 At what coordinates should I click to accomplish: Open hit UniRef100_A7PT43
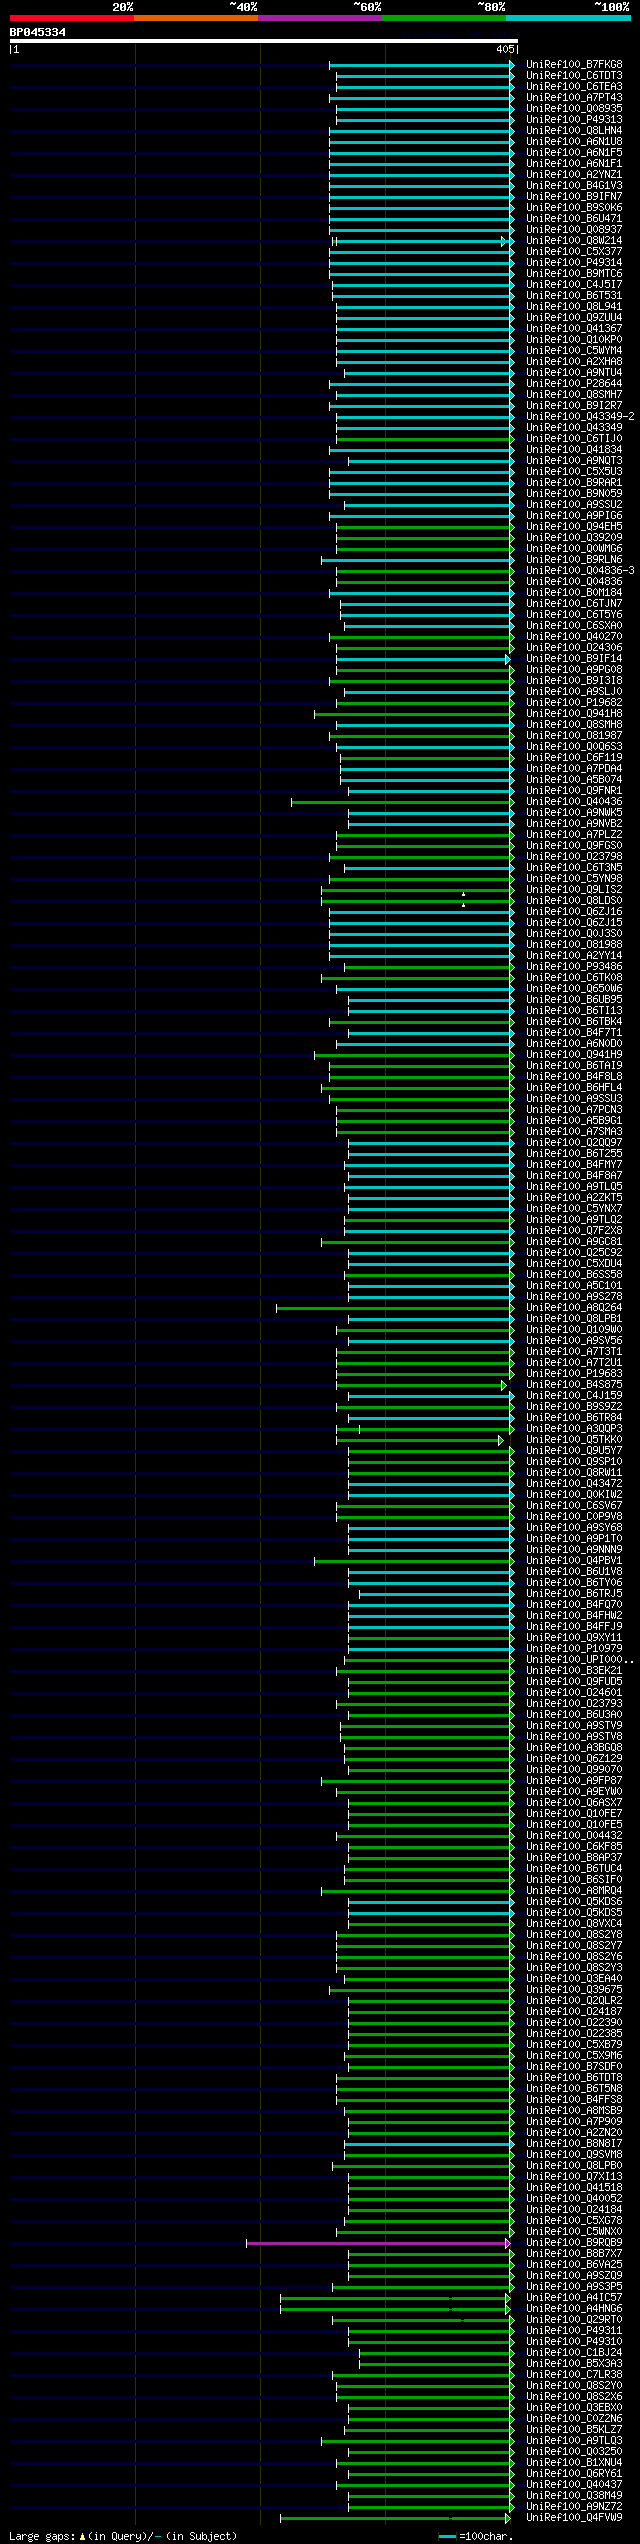(574, 98)
